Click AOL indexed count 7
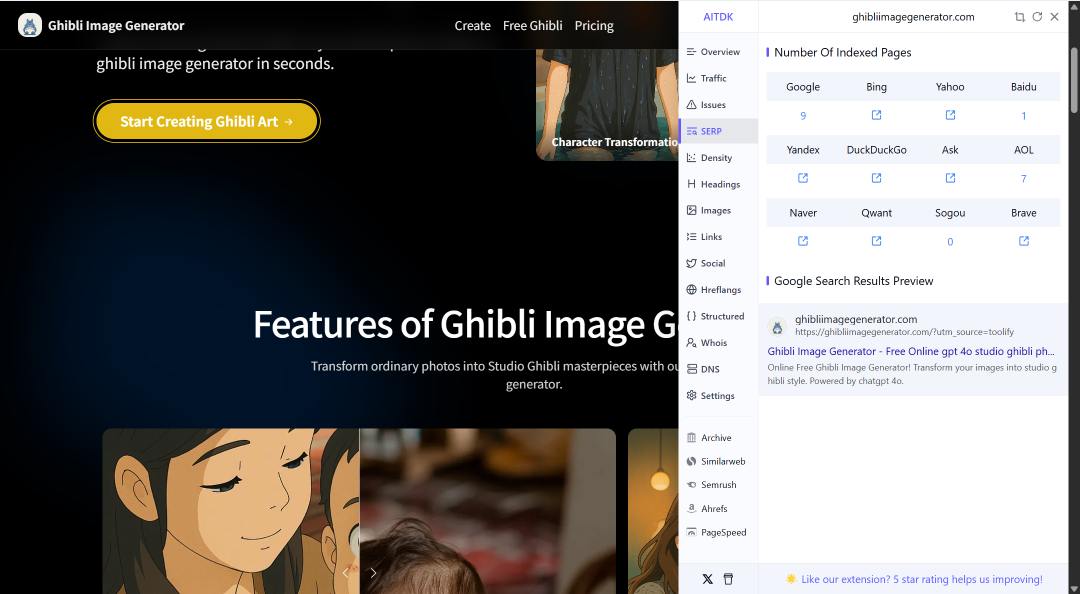1080x594 pixels. coord(1024,179)
